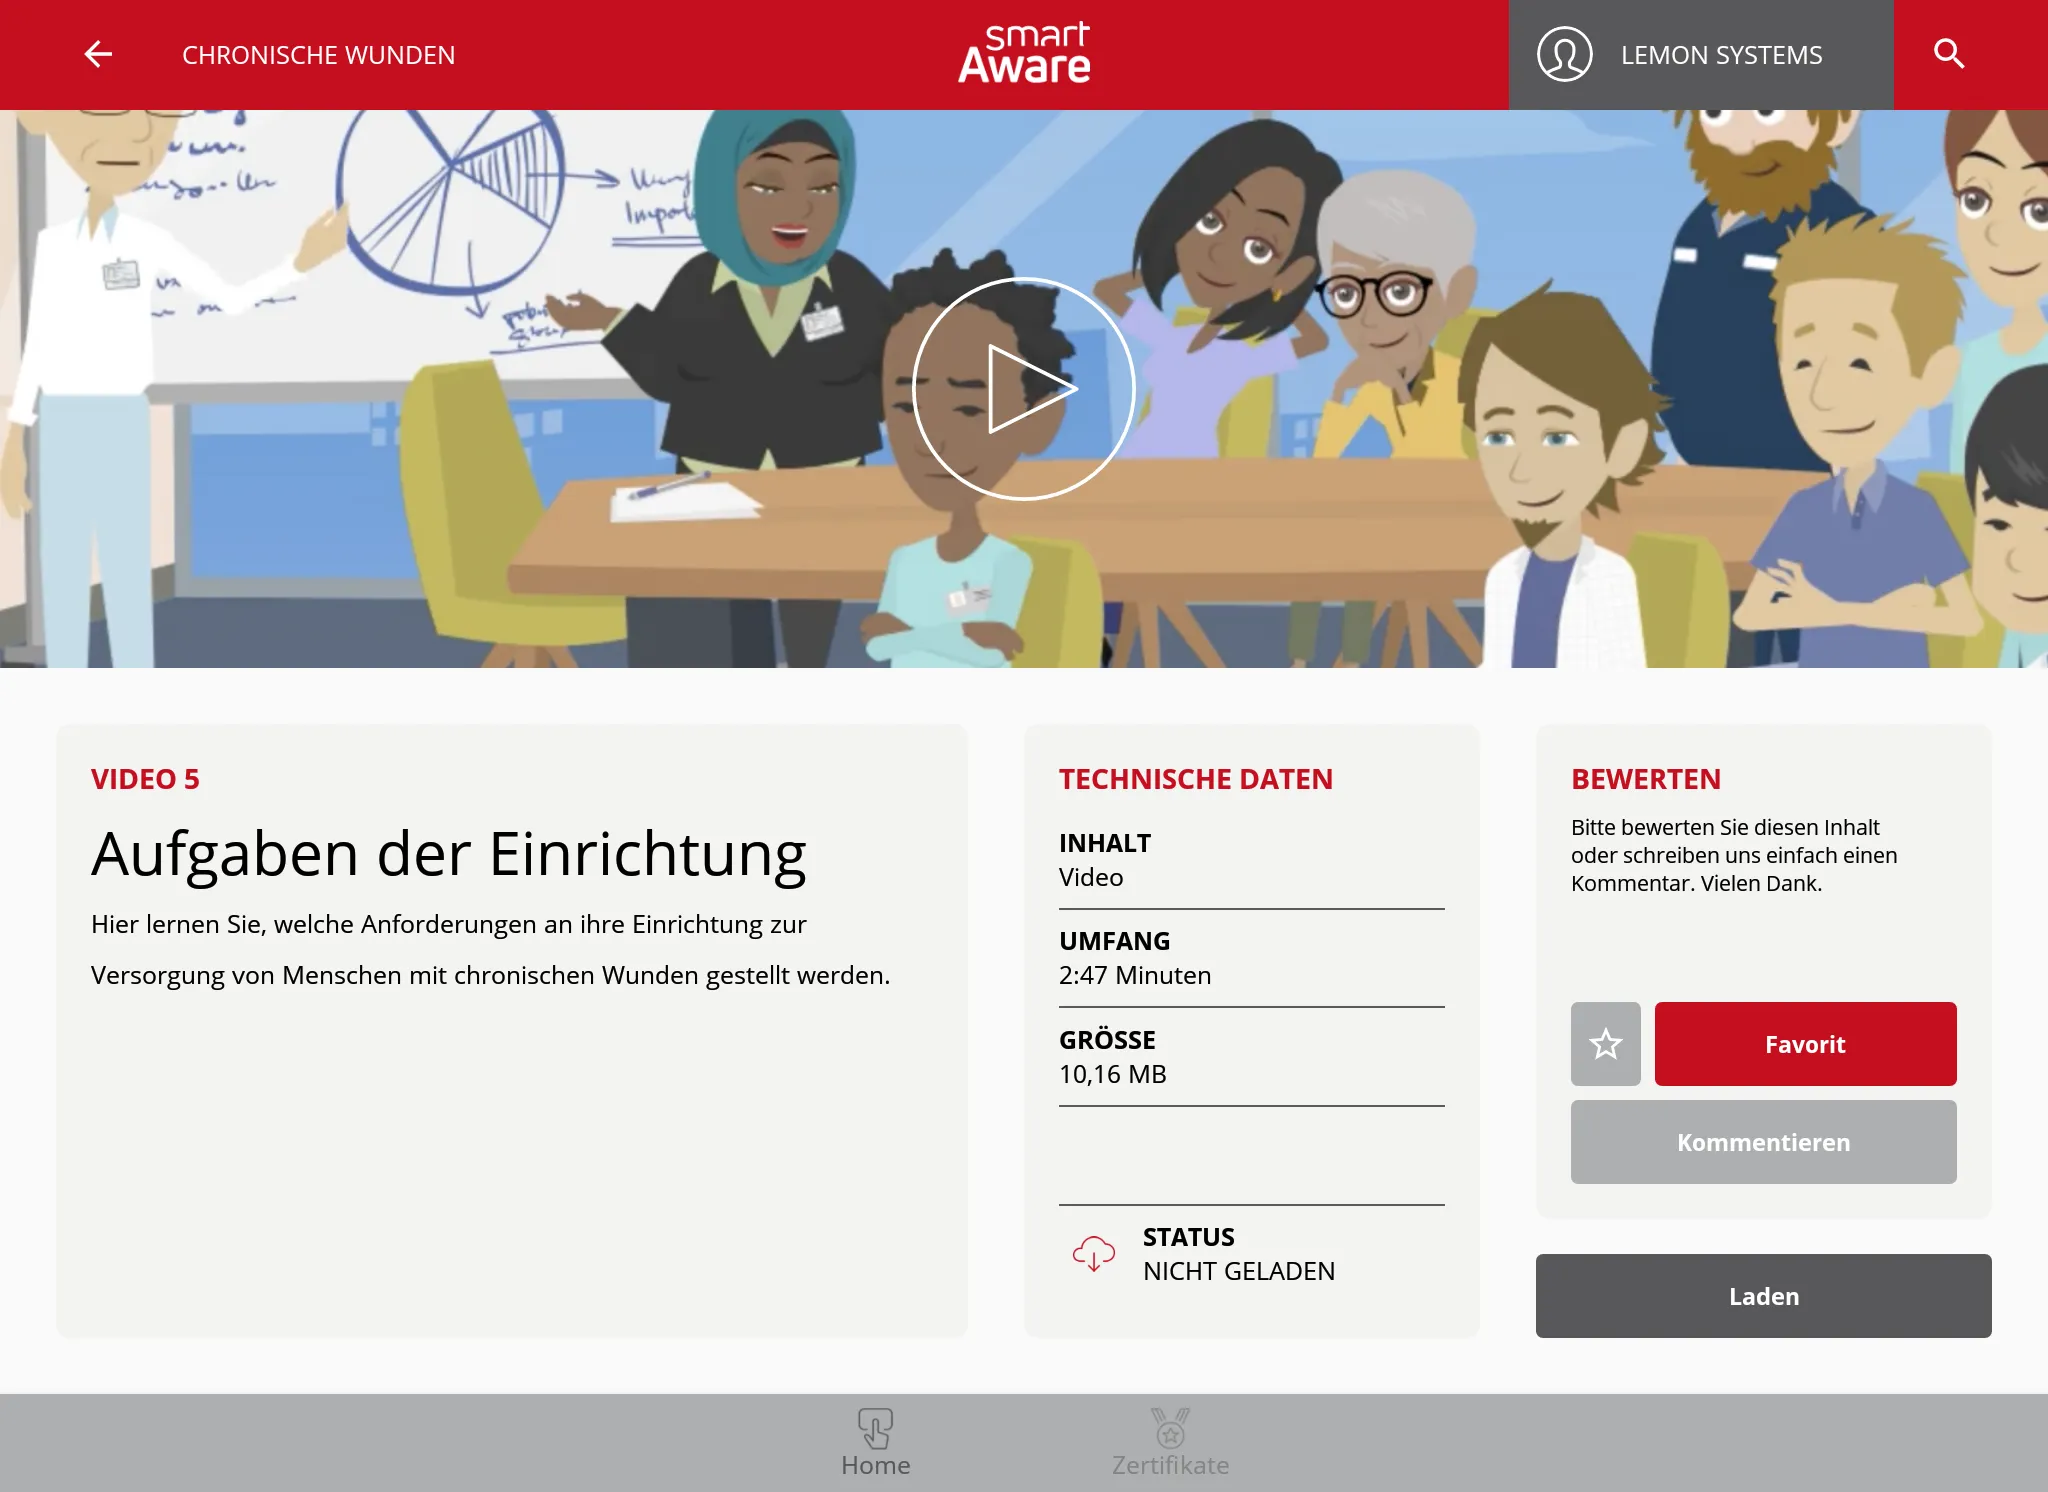Click the 'TECHNISCHE DATEN' heading
This screenshot has width=2048, height=1492.
pyautogui.click(x=1196, y=779)
